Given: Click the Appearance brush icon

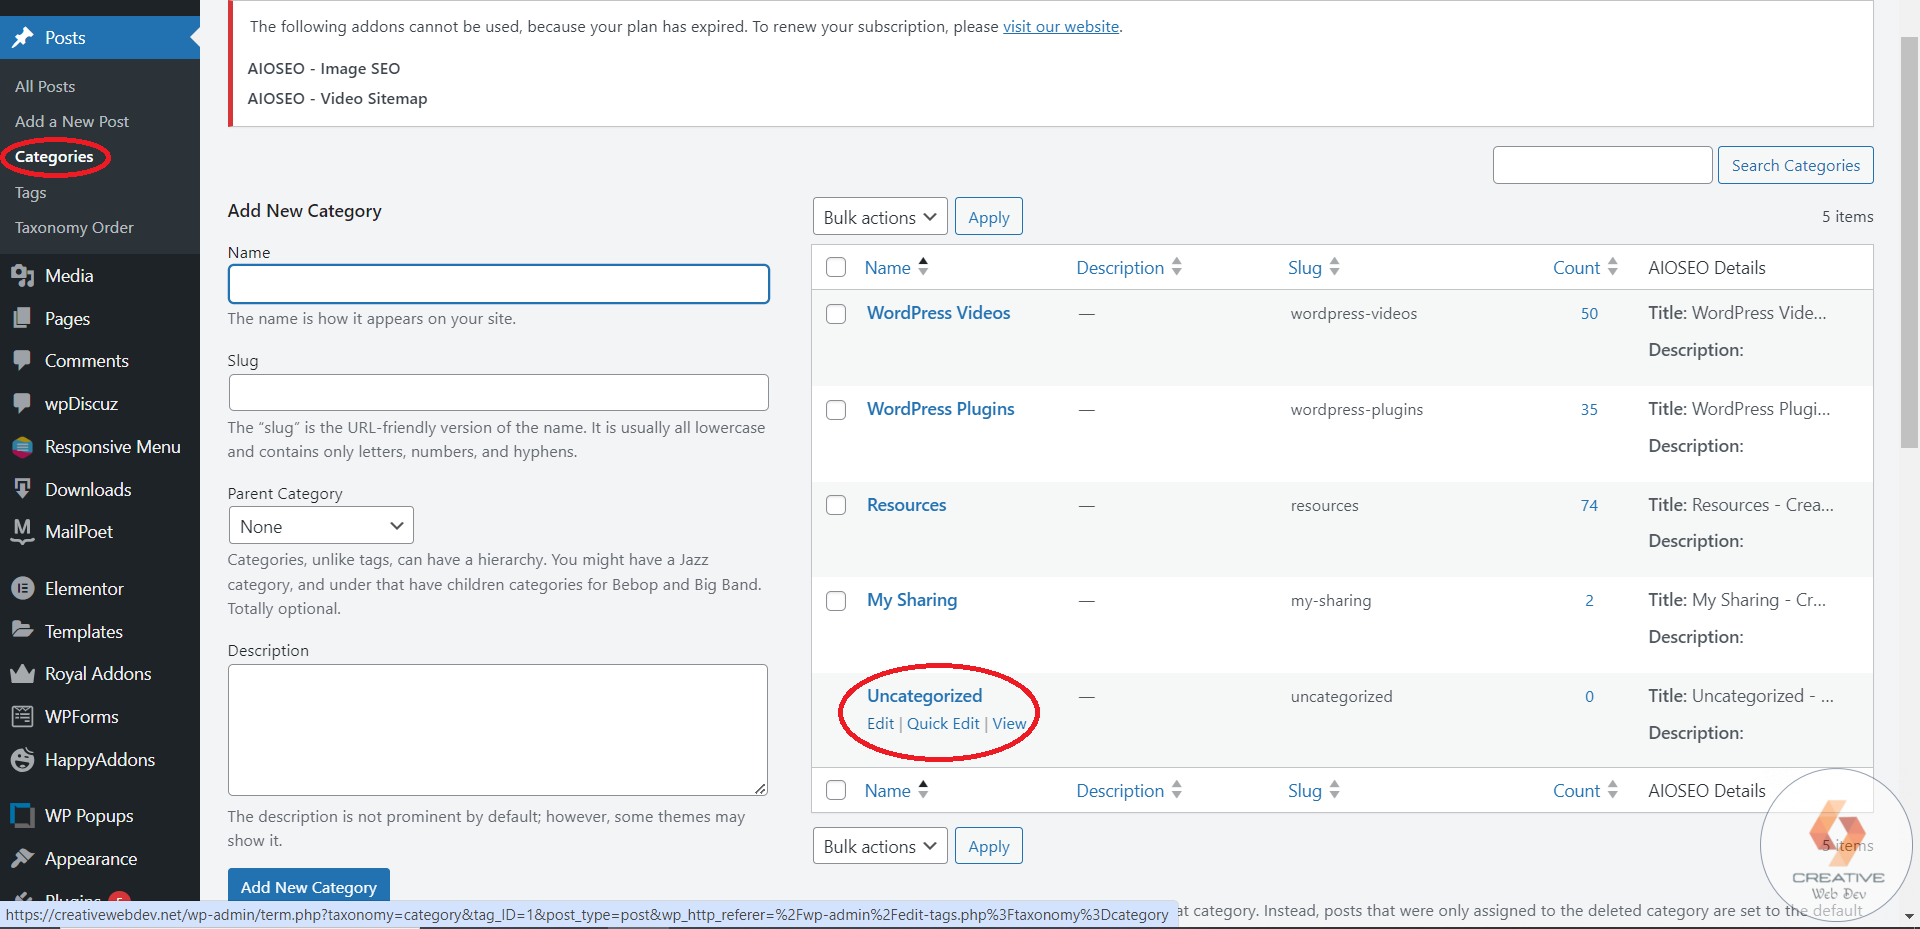Looking at the screenshot, I should [x=22, y=859].
